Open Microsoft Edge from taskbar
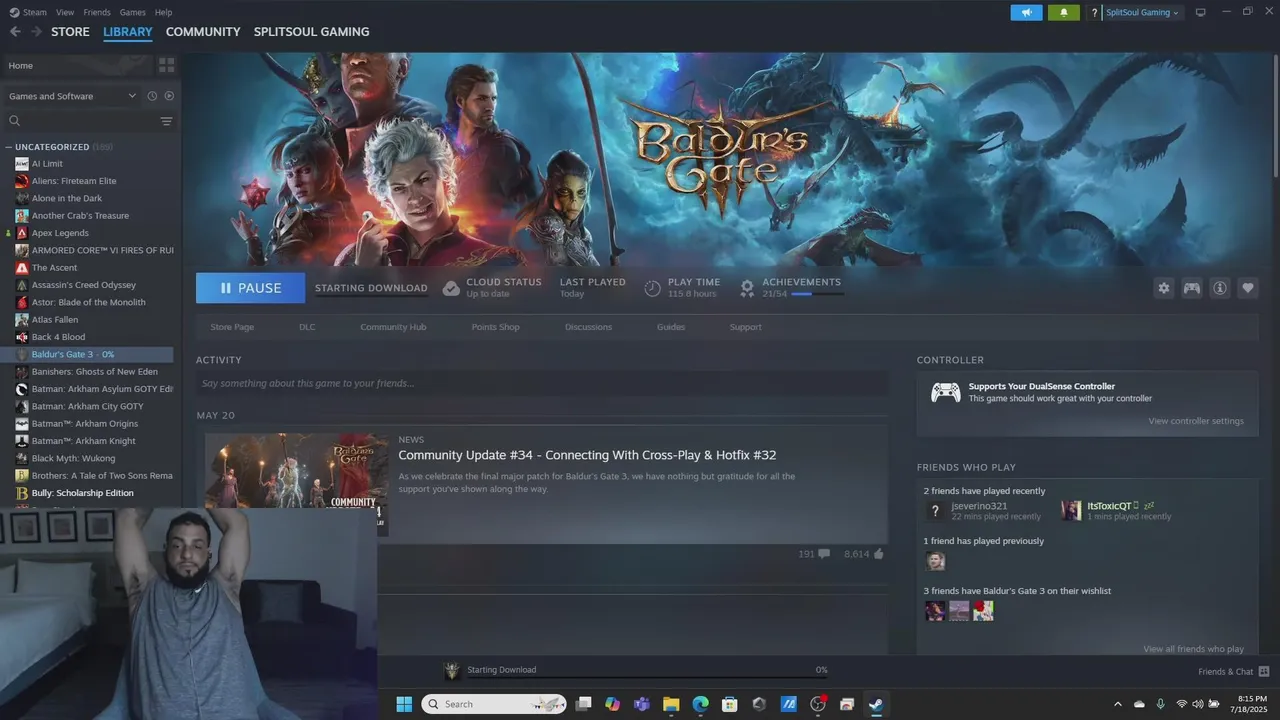The height and width of the screenshot is (720, 1280). pos(701,704)
